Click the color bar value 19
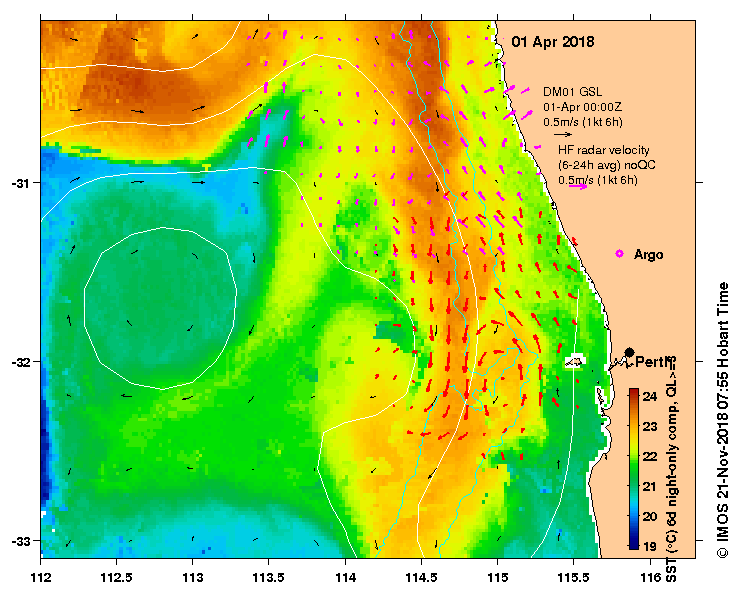The image size is (739, 592). 650,546
